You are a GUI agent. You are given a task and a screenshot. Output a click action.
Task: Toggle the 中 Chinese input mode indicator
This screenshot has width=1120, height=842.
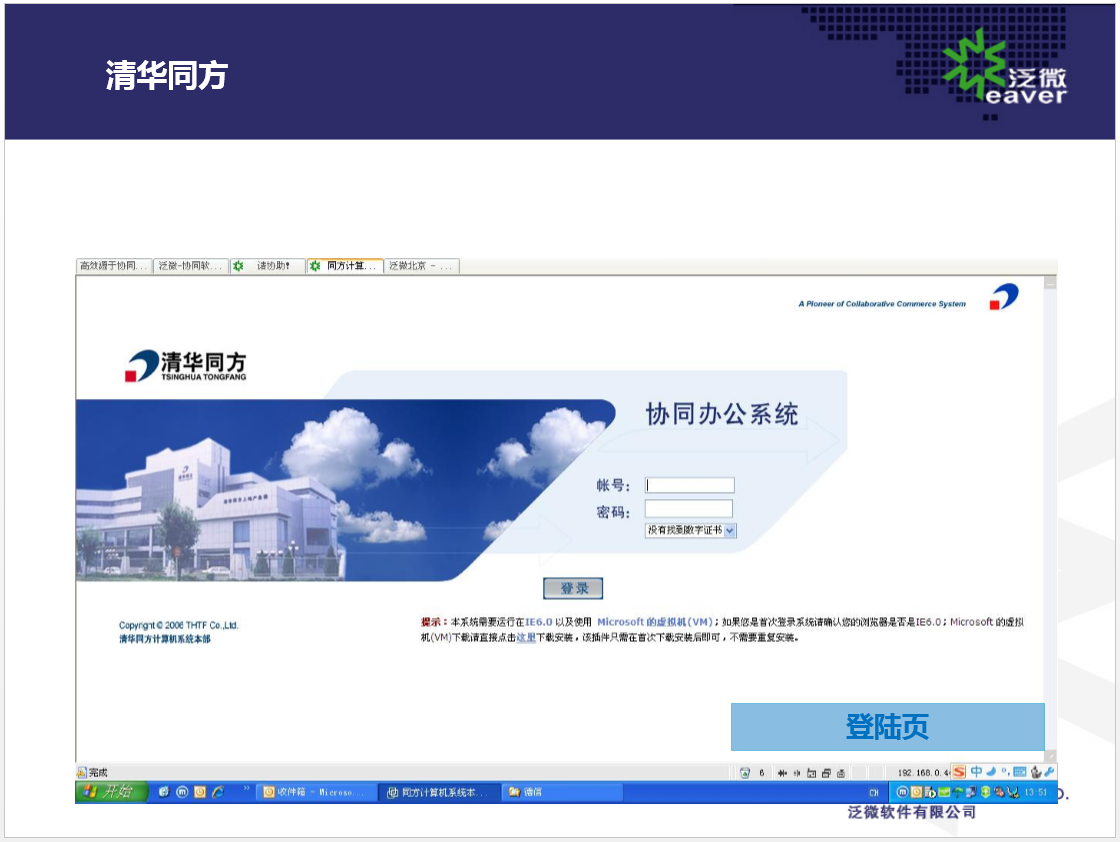976,771
